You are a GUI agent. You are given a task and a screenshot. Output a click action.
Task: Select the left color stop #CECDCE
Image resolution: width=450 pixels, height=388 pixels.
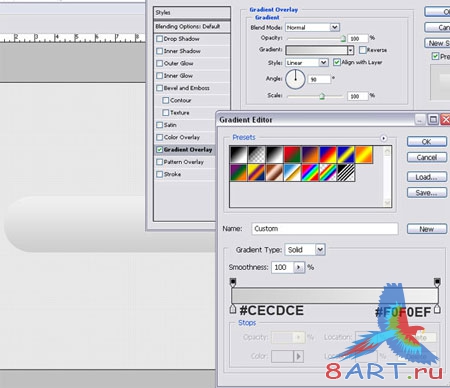click(x=233, y=309)
